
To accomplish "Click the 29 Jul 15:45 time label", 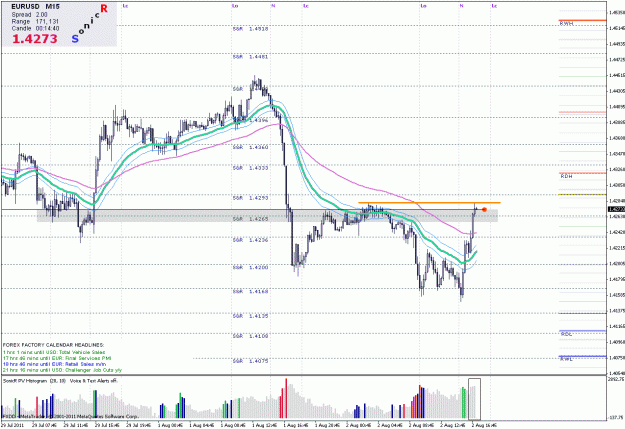I will click(107, 425).
